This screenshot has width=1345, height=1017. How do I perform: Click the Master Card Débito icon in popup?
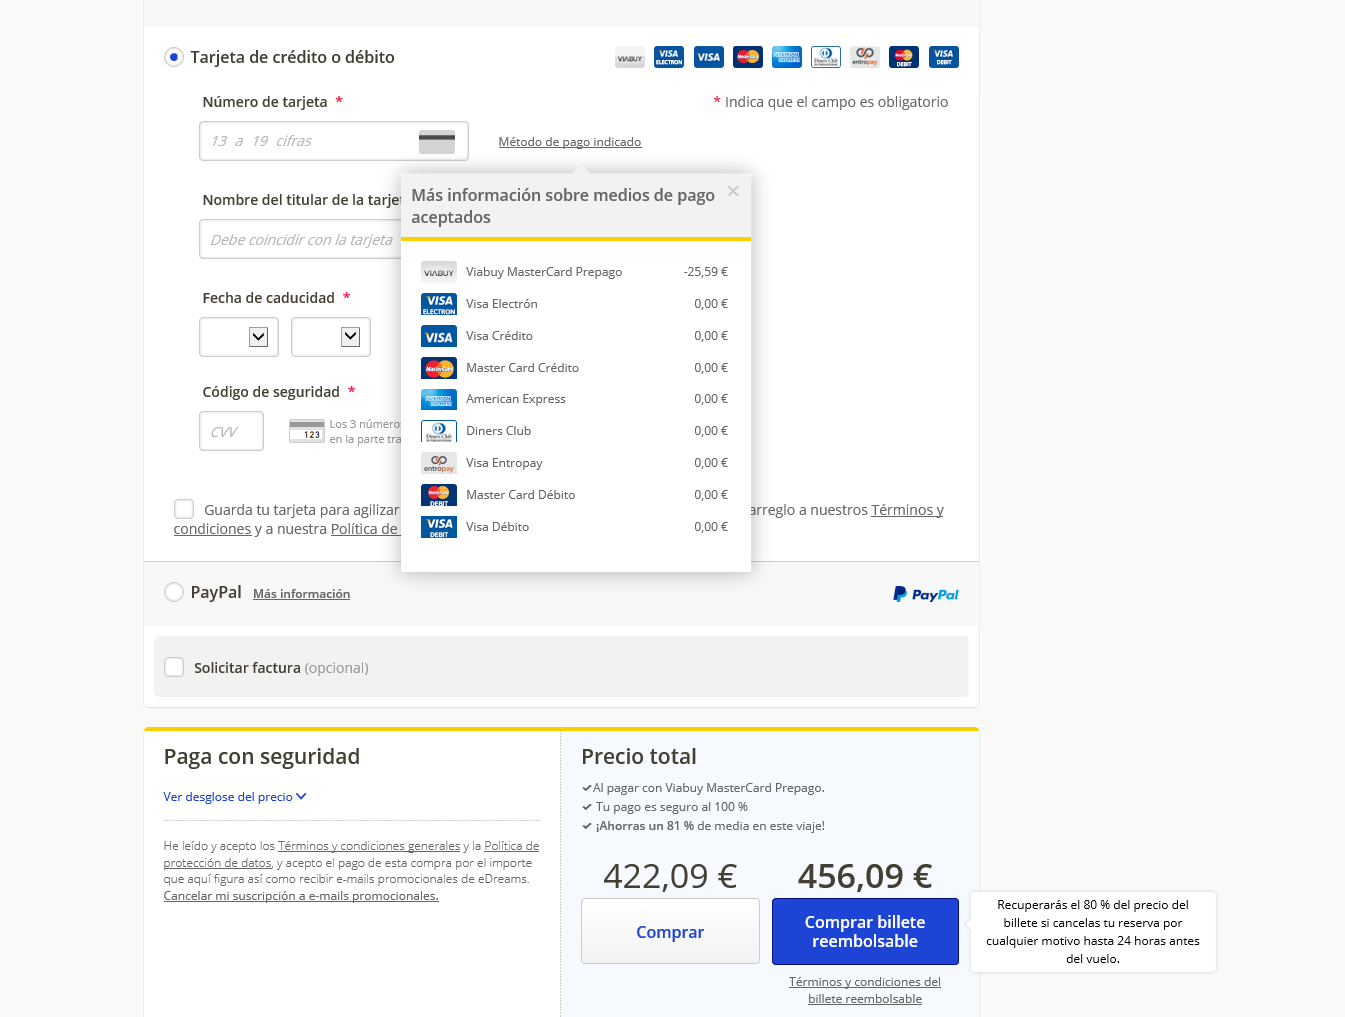pos(439,495)
